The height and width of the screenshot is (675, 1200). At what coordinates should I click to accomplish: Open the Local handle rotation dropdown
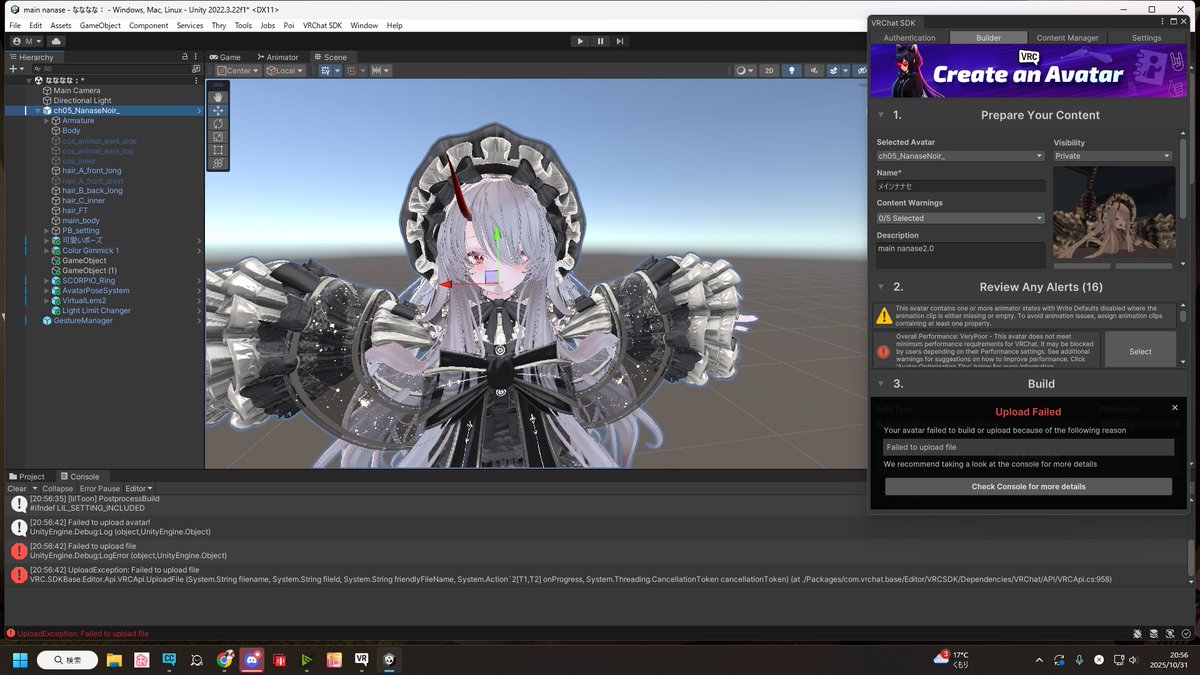[x=285, y=71]
